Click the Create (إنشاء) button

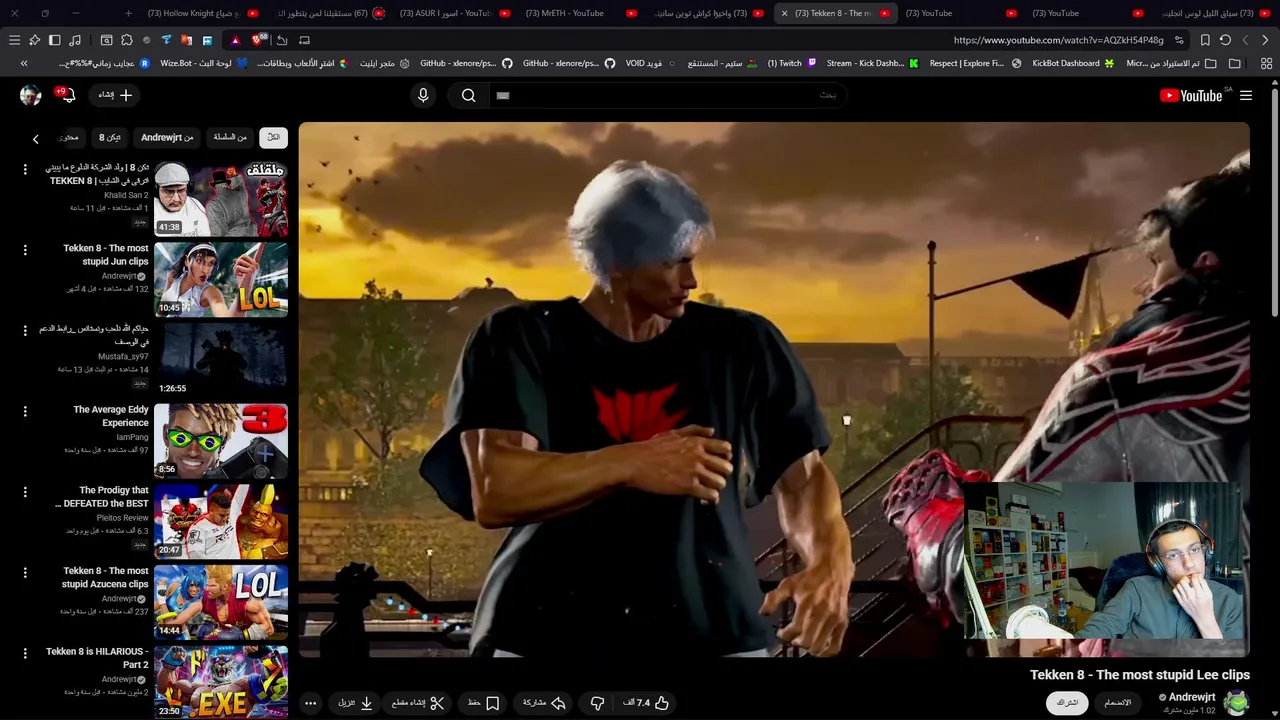(116, 95)
